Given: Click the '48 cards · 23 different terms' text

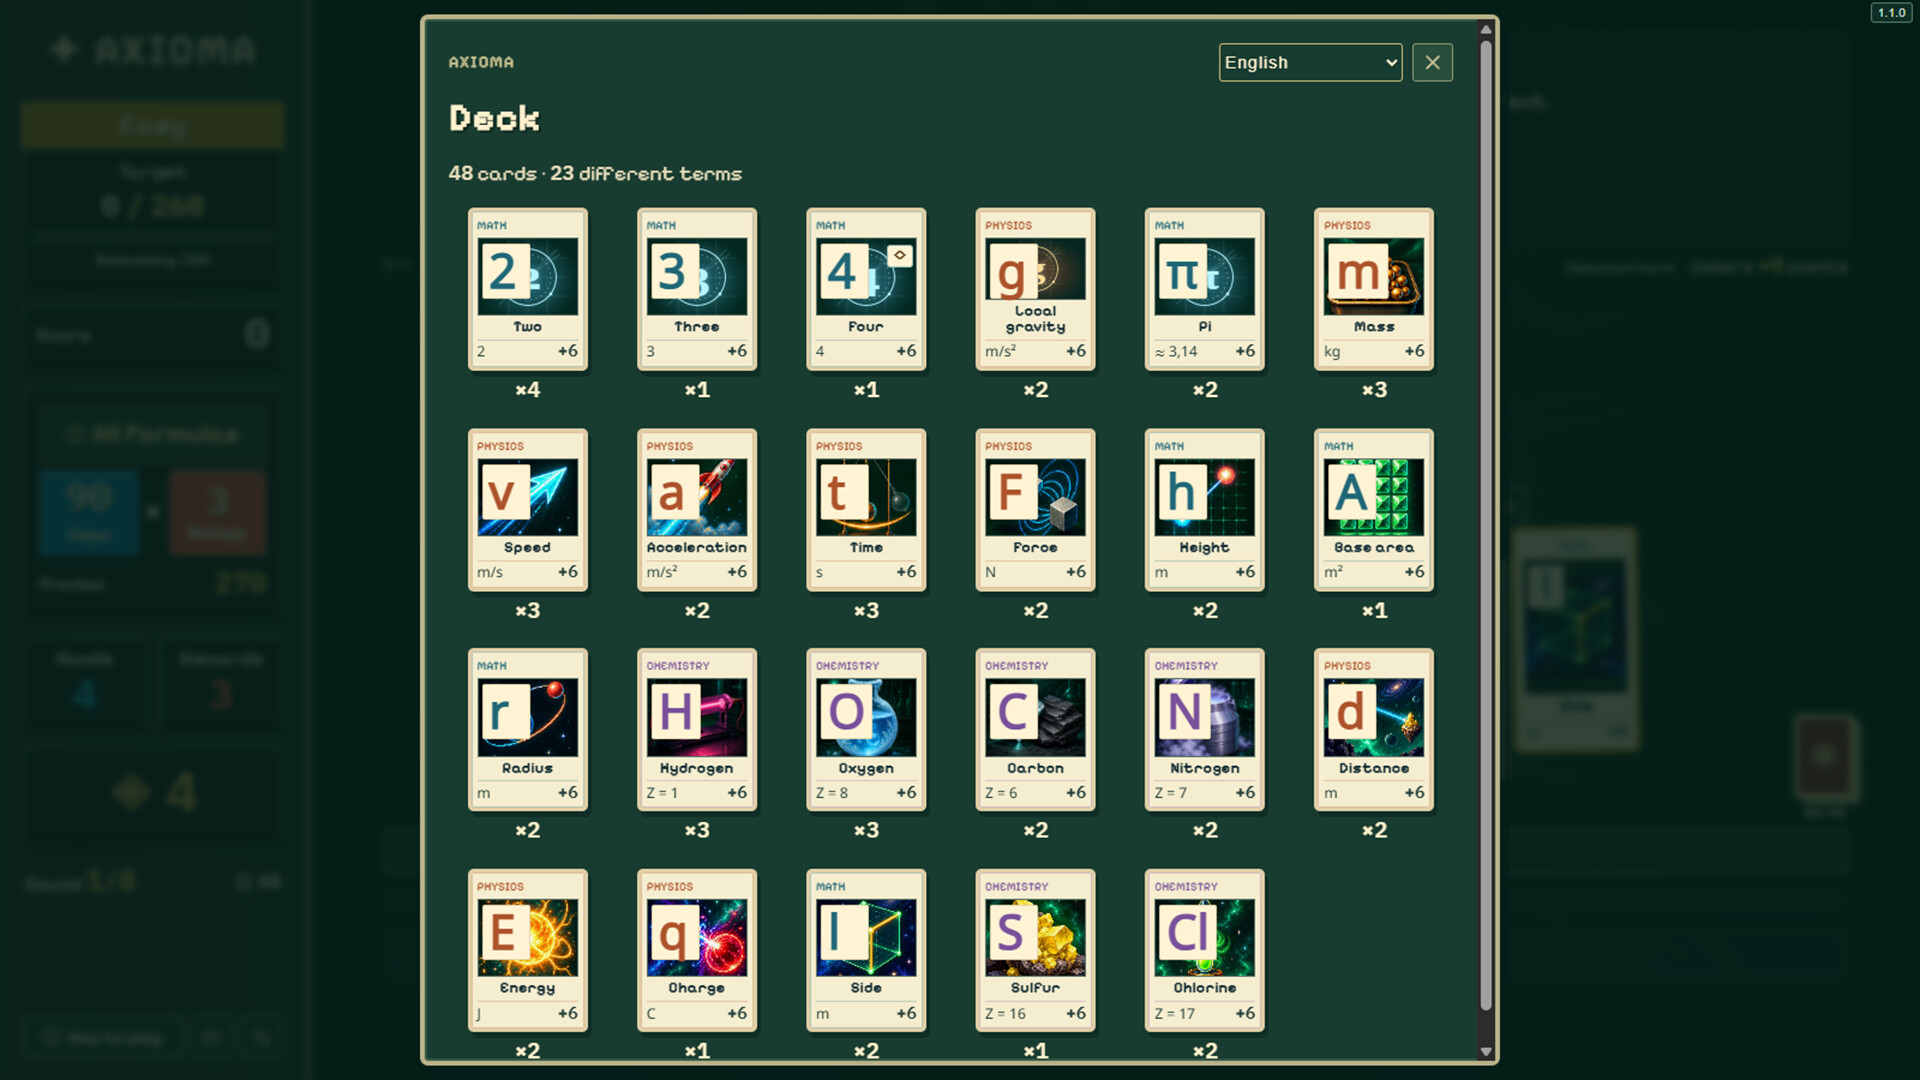Looking at the screenshot, I should pos(595,174).
